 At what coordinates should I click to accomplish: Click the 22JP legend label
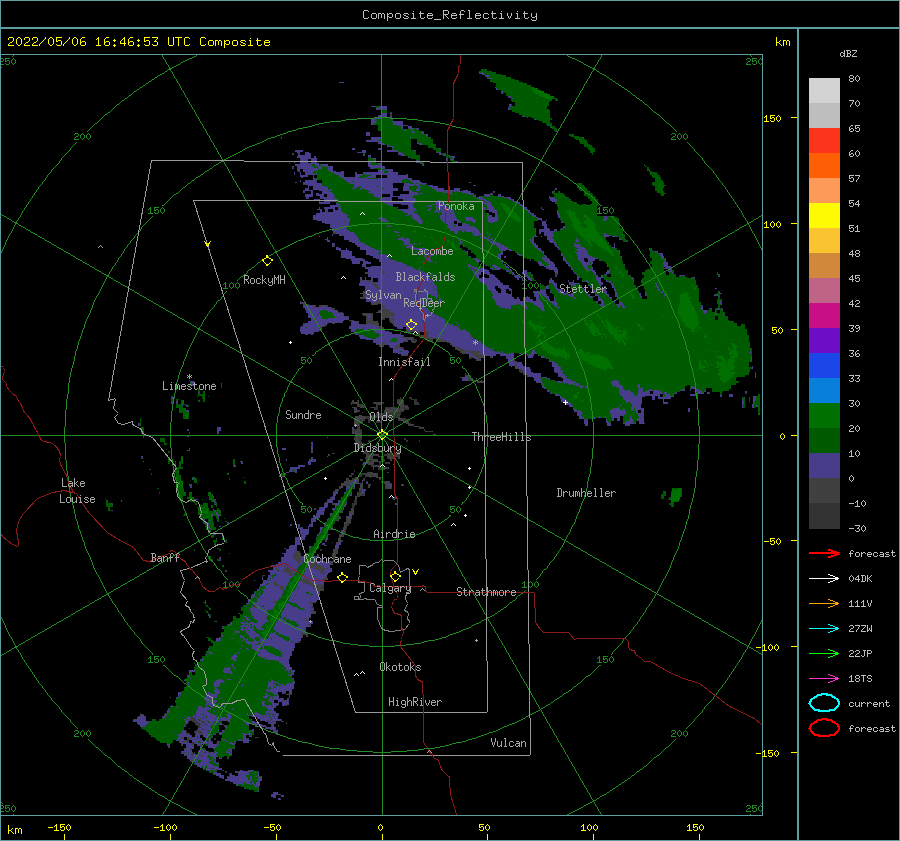point(860,654)
